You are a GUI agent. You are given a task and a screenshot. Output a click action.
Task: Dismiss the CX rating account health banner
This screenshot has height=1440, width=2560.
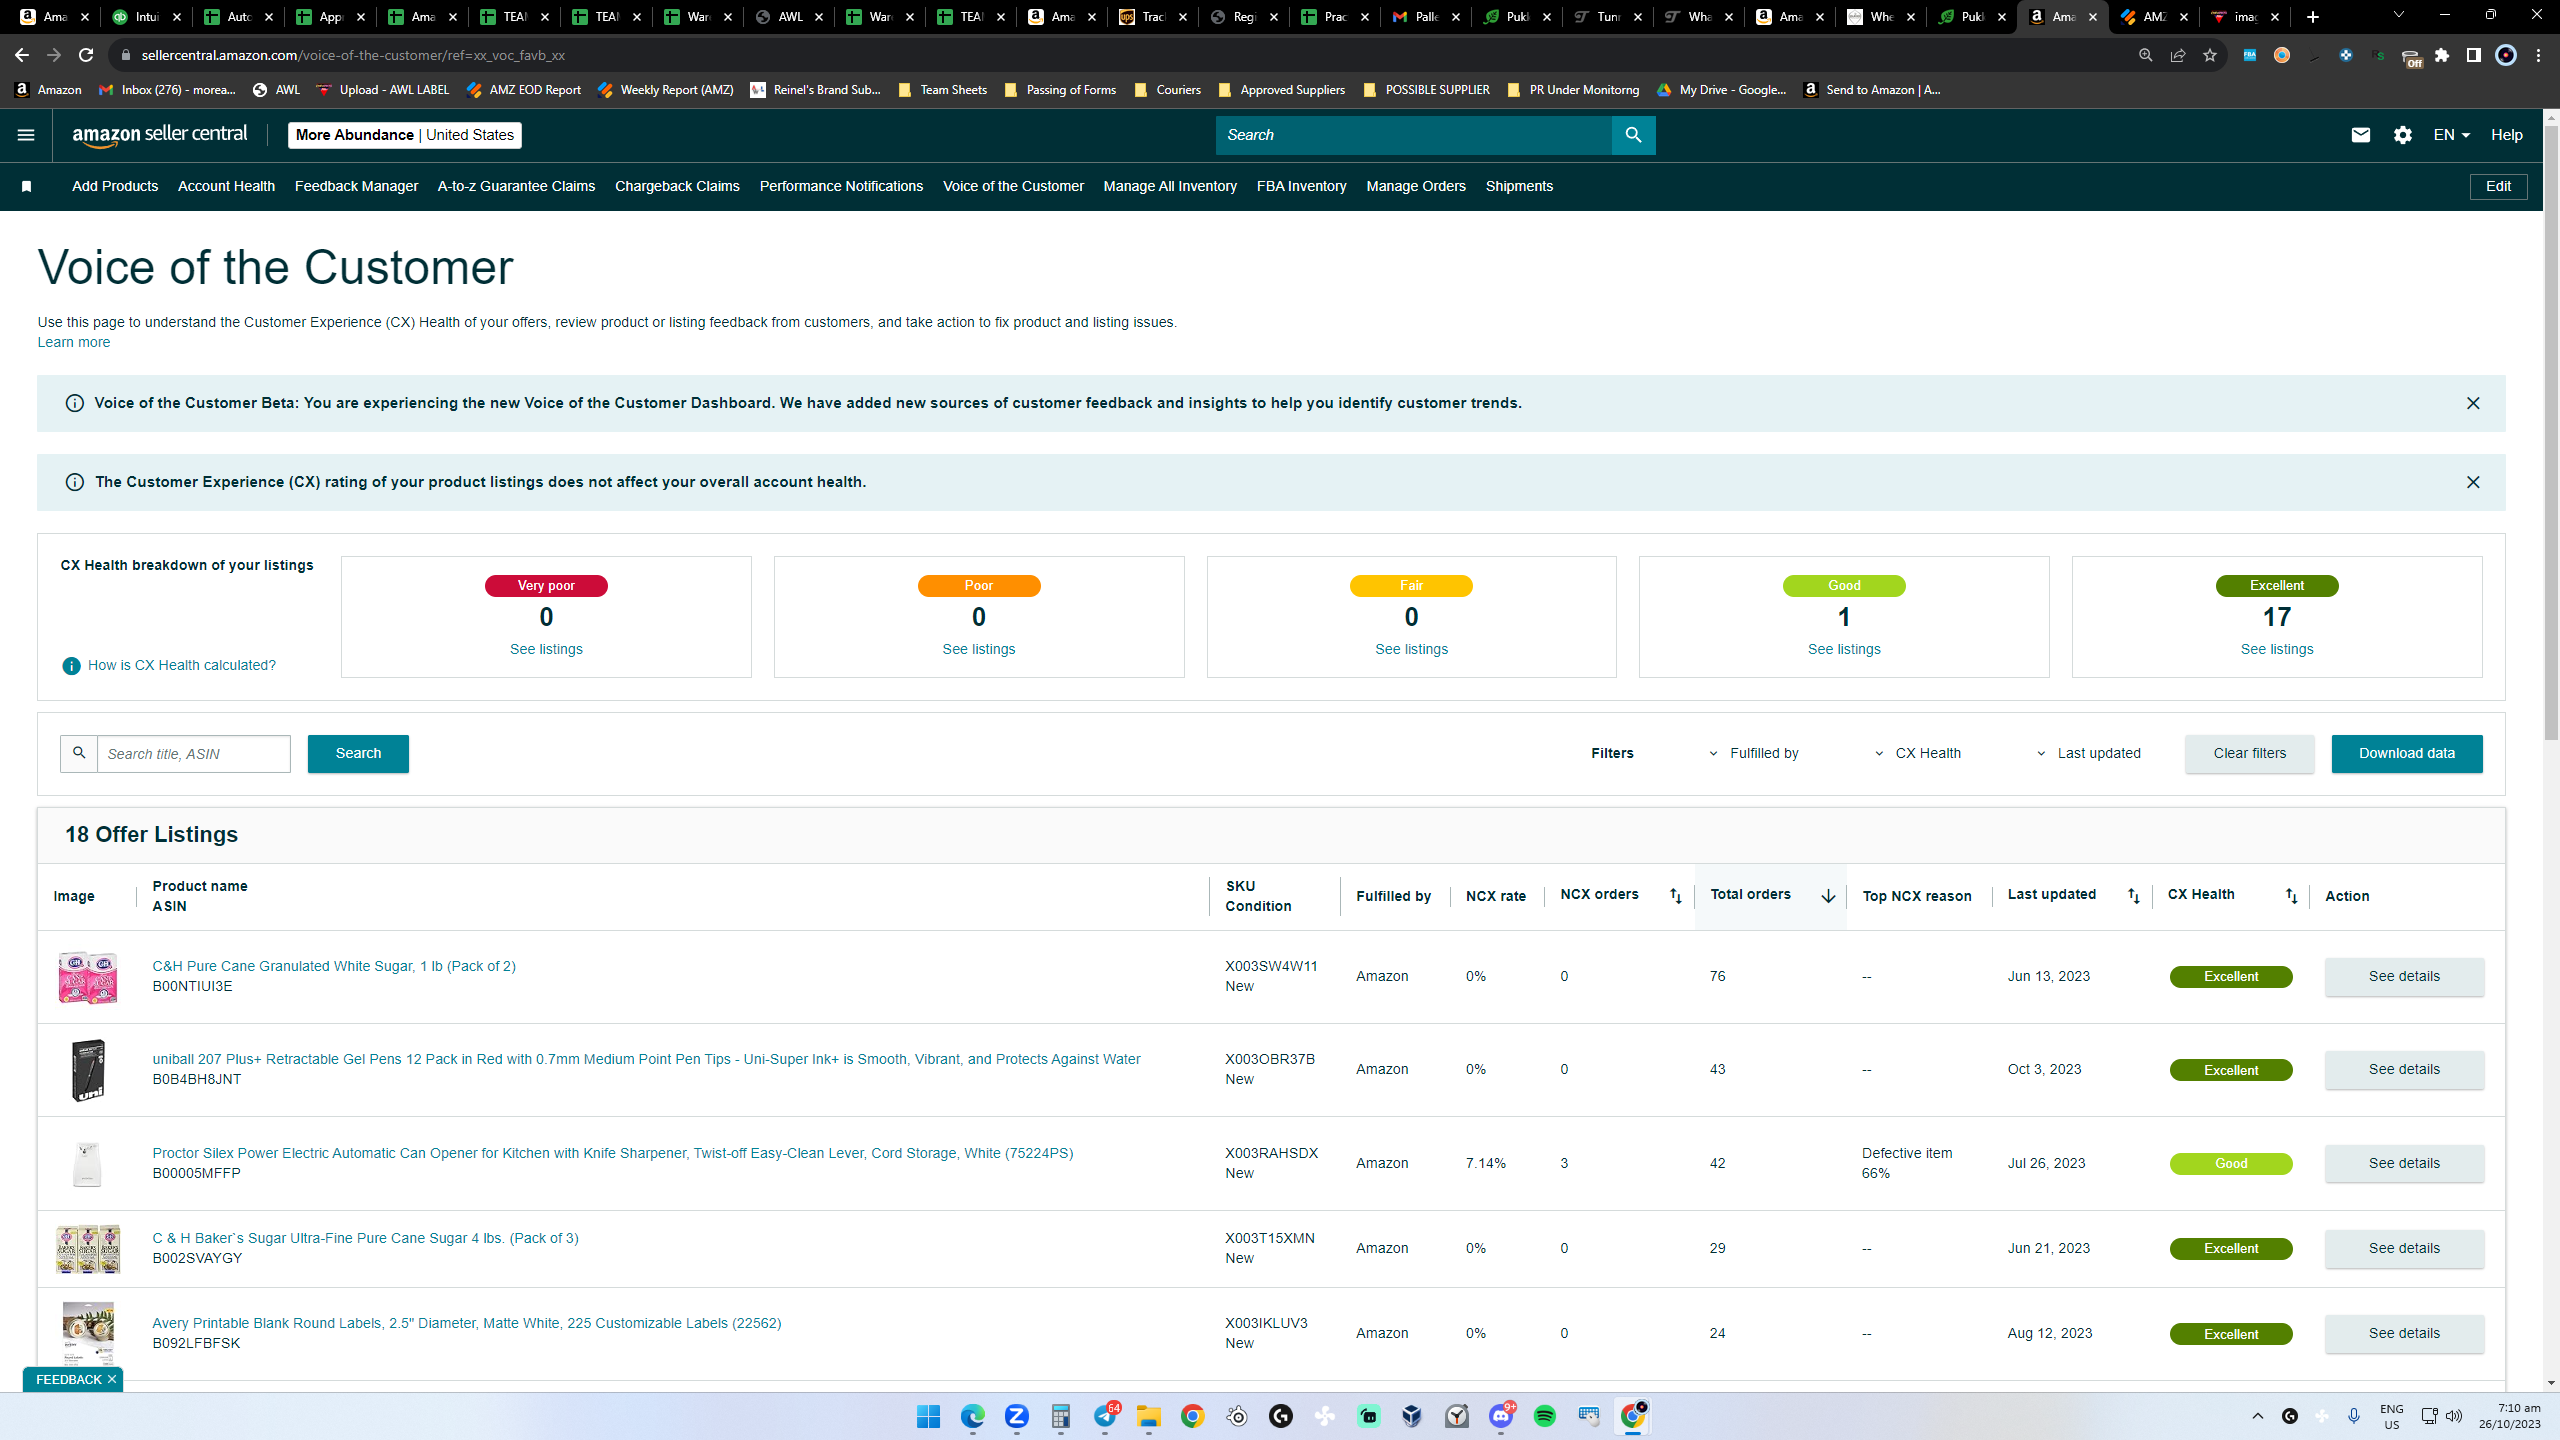2473,482
